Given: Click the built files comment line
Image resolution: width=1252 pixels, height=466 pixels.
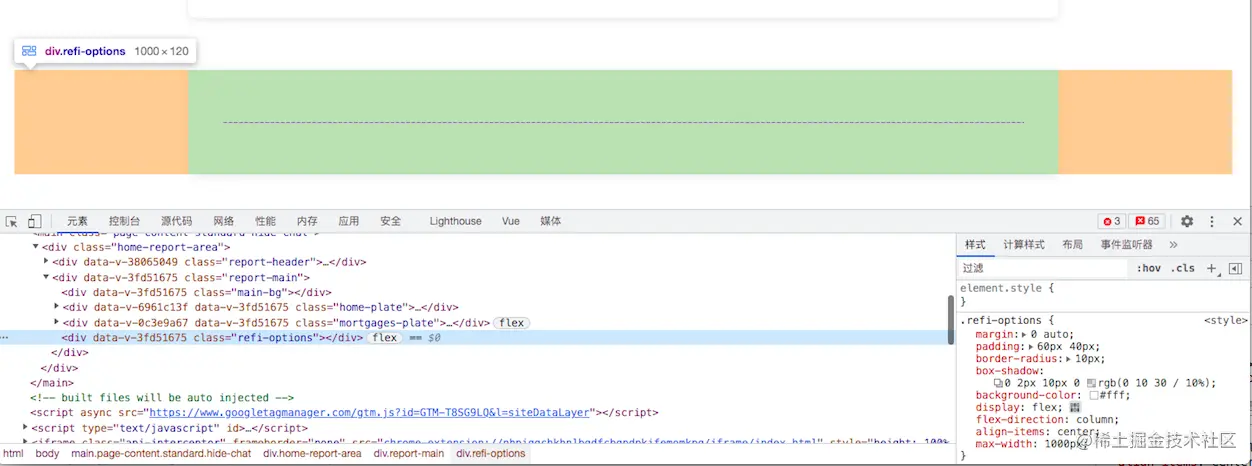Looking at the screenshot, I should (x=162, y=397).
